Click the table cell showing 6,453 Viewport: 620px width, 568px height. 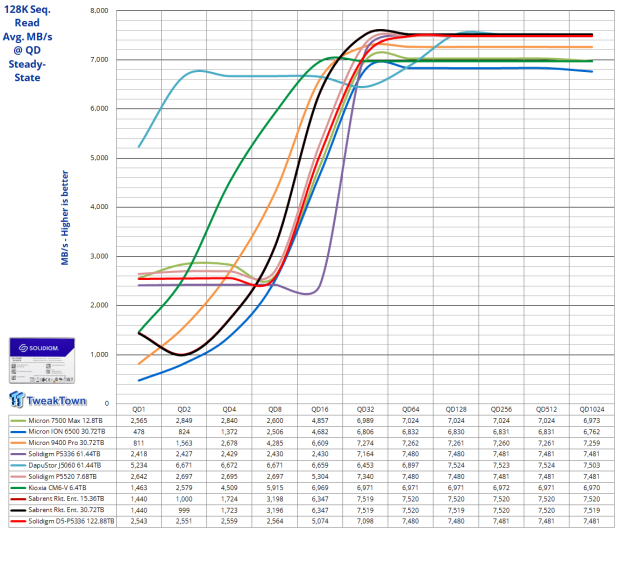[365, 466]
